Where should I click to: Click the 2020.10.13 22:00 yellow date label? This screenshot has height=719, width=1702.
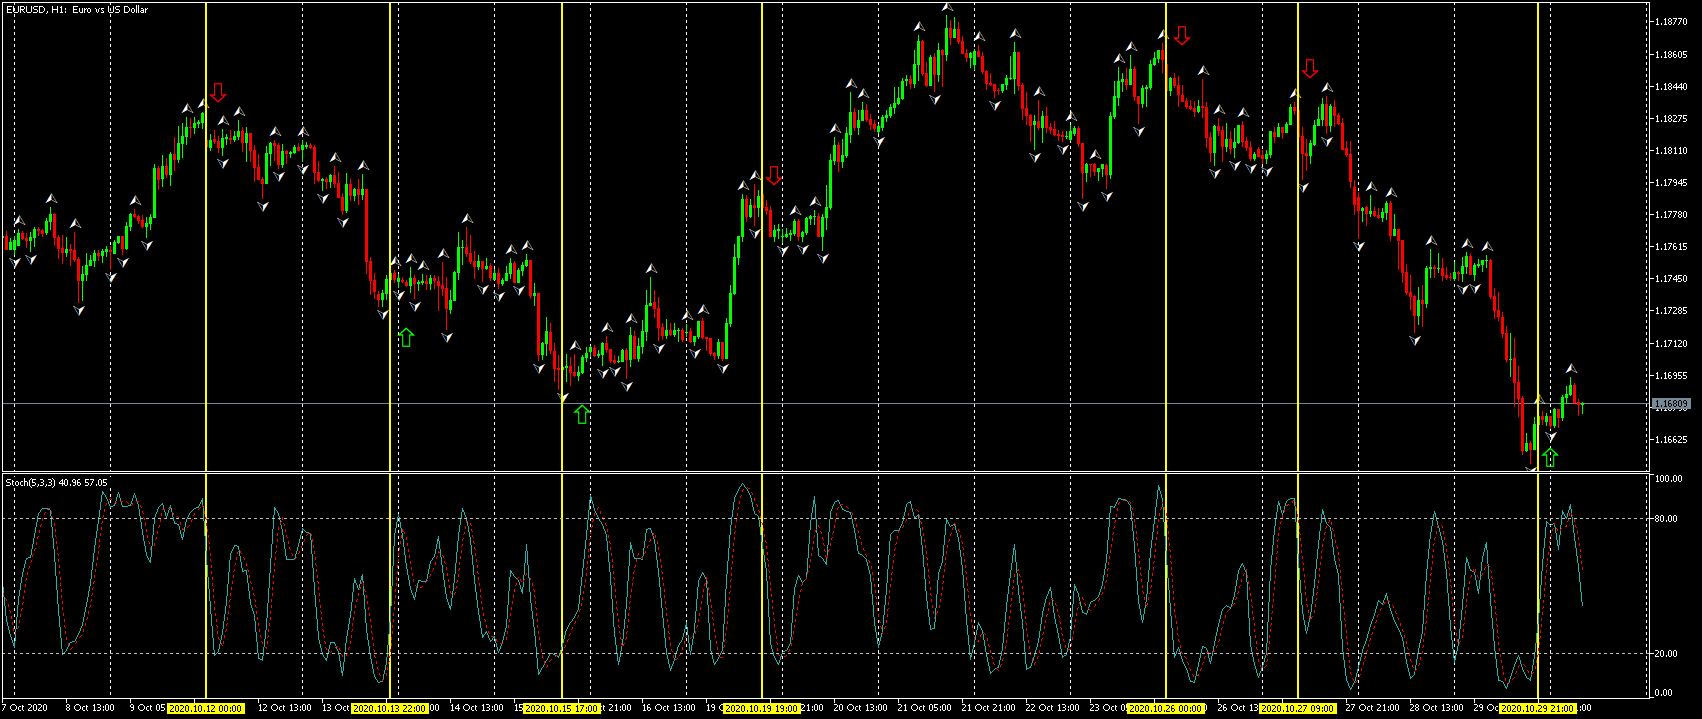[x=390, y=708]
